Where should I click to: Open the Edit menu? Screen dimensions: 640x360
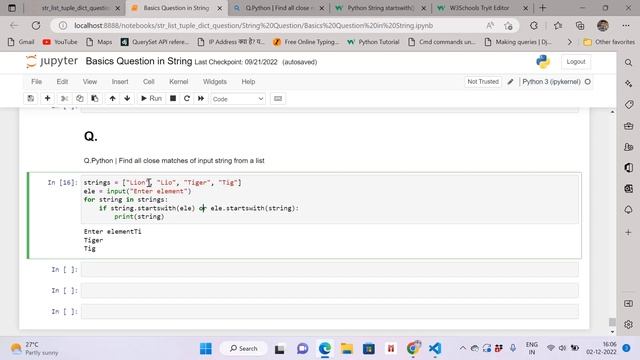(x=62, y=82)
